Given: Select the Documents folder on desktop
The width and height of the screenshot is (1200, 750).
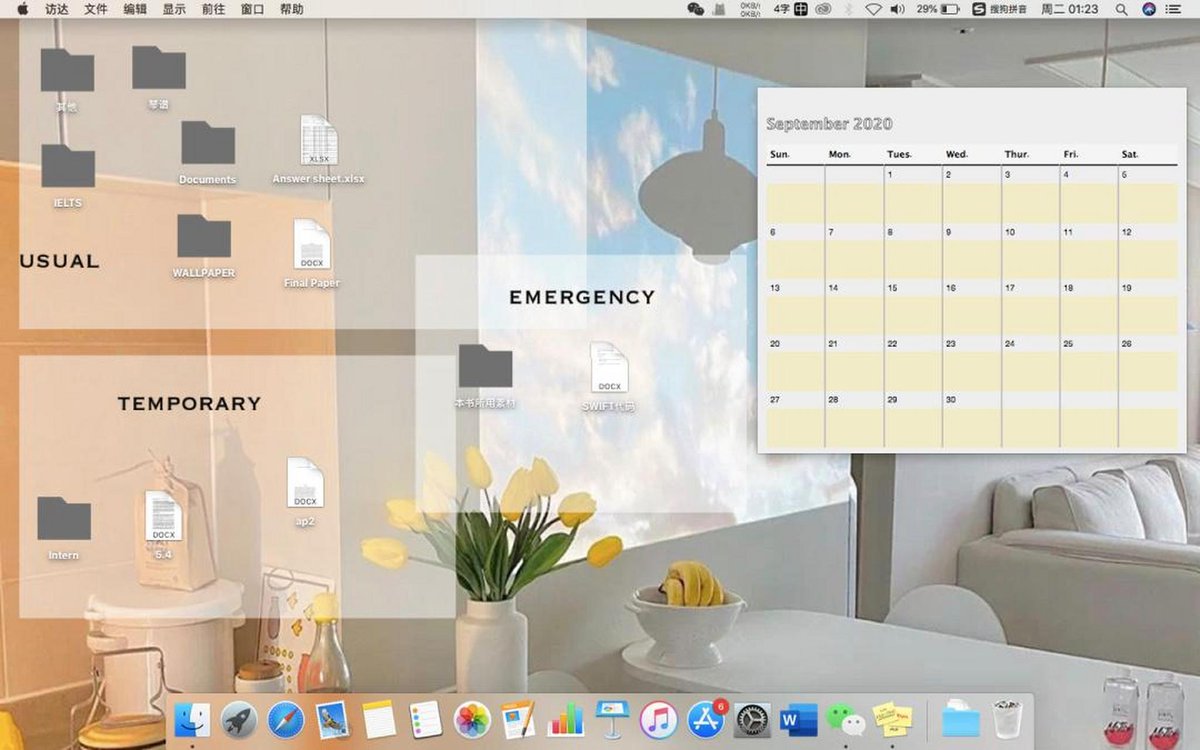Looking at the screenshot, I should click(207, 143).
